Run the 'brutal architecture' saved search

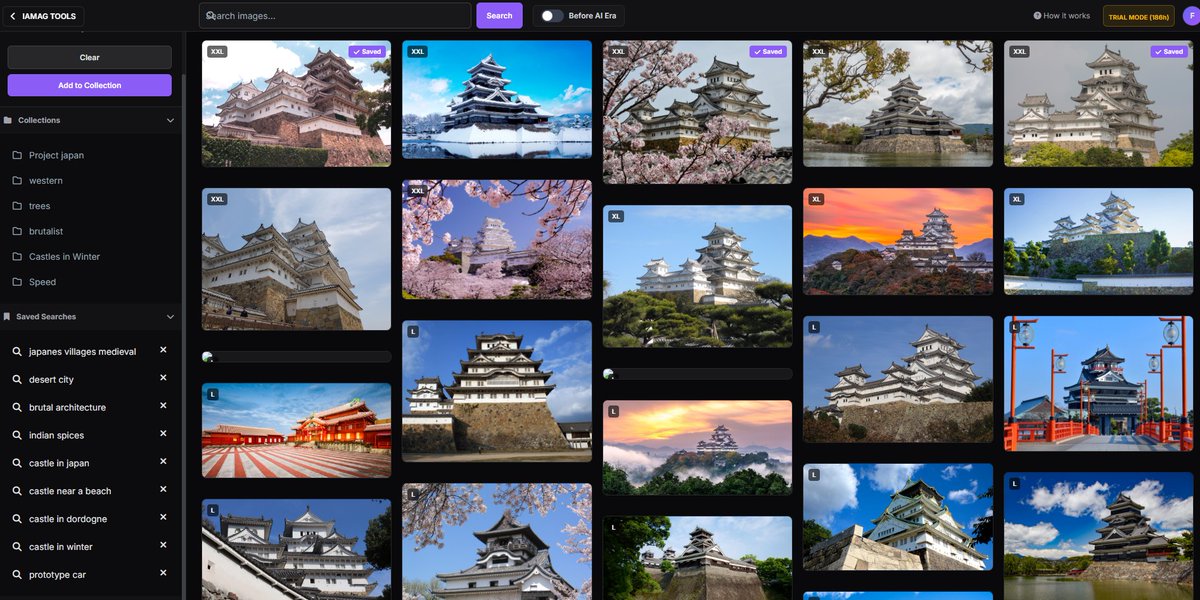(x=67, y=408)
